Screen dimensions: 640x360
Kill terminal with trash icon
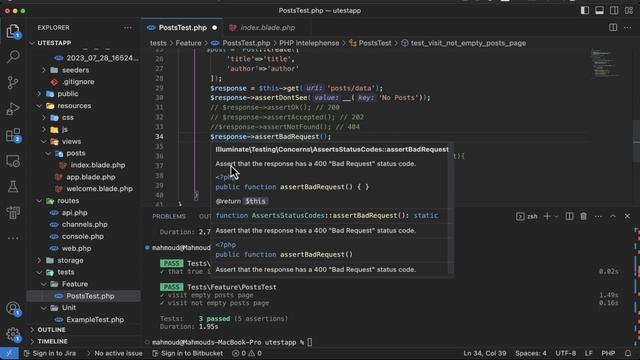tap(584, 216)
